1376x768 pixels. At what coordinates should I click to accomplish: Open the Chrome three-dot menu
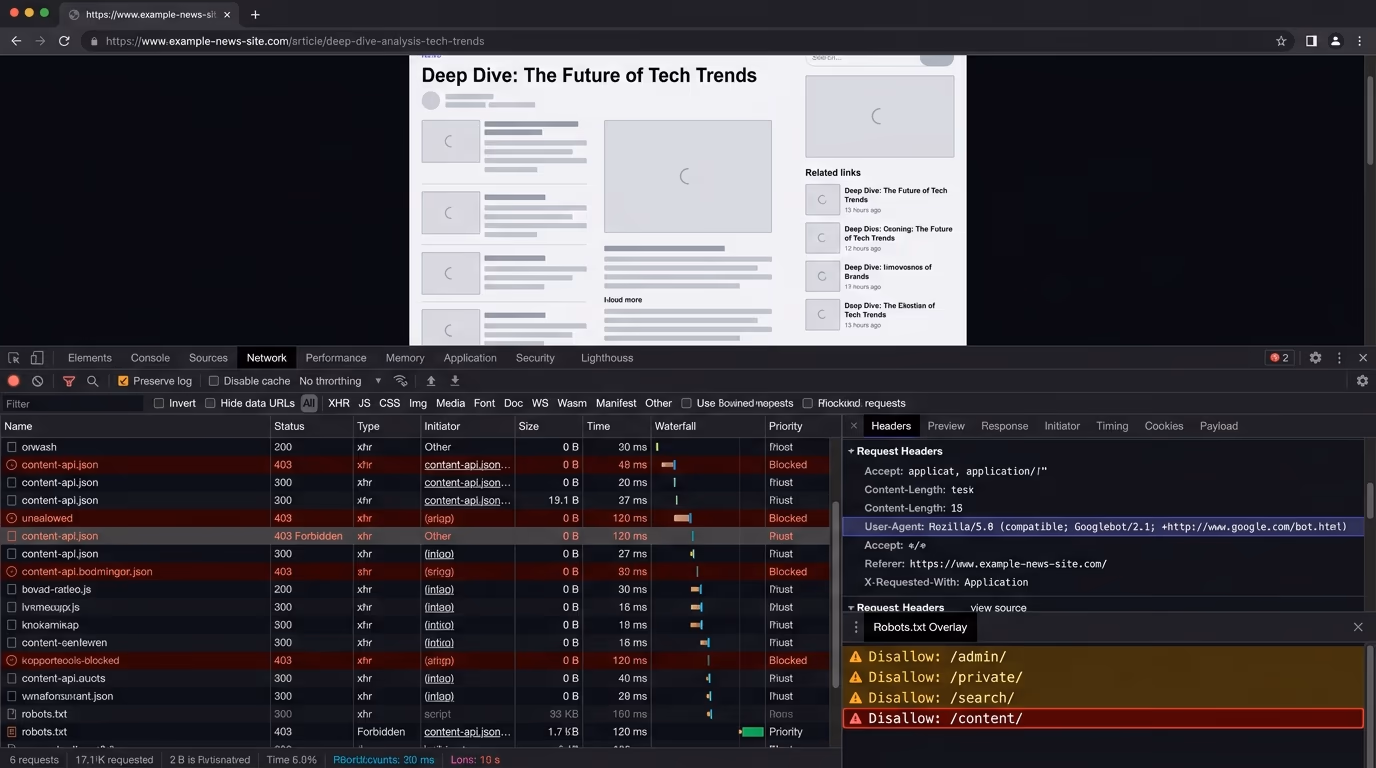coord(1359,41)
